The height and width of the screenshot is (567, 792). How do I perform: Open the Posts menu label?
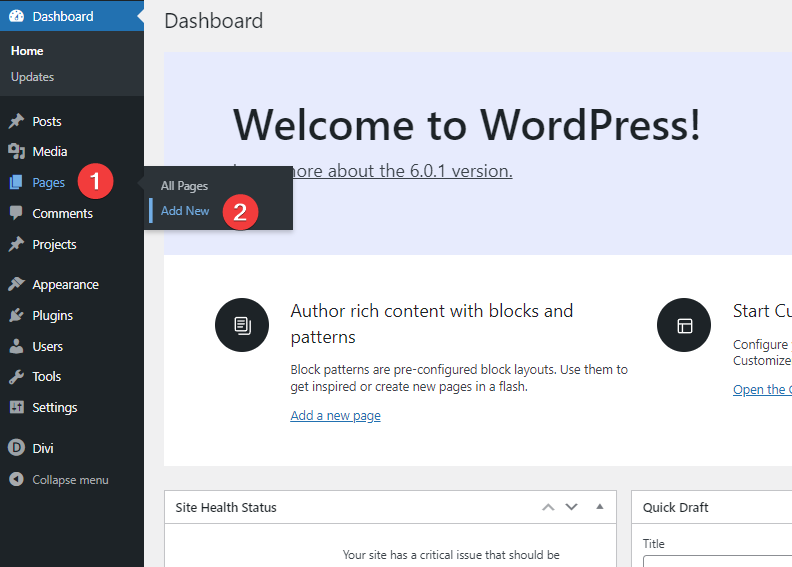(x=47, y=122)
